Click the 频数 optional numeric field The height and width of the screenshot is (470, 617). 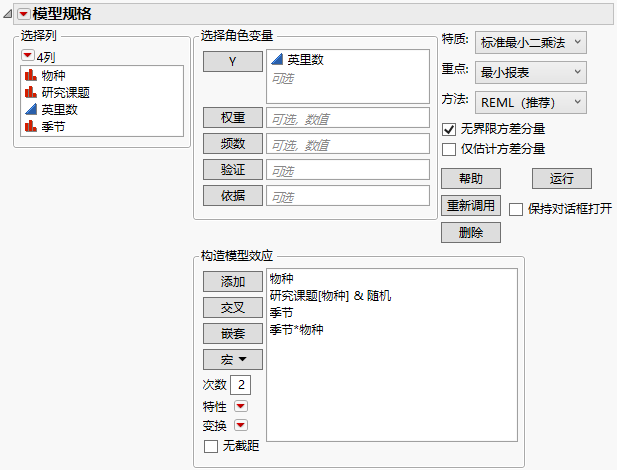tap(348, 144)
